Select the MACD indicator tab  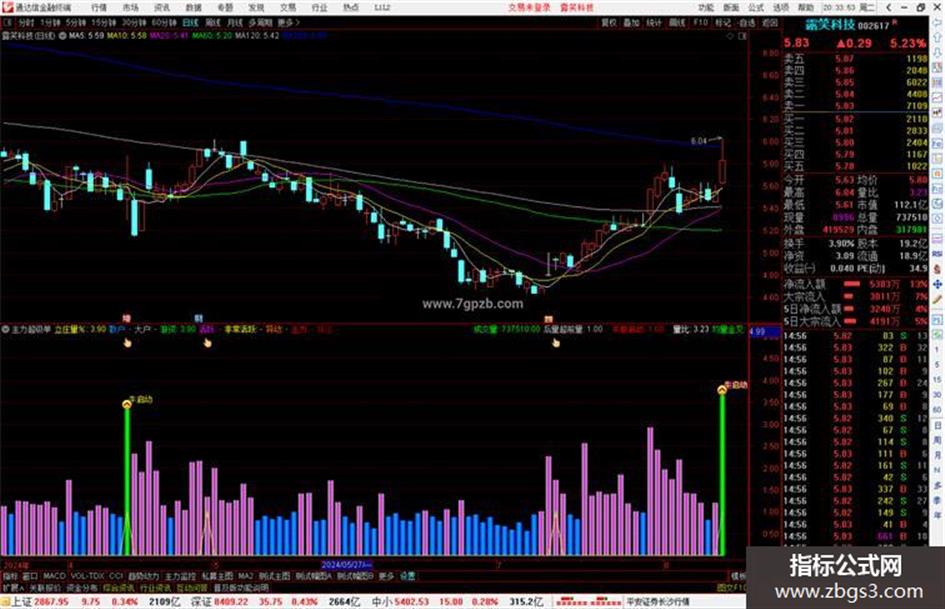pyautogui.click(x=54, y=576)
